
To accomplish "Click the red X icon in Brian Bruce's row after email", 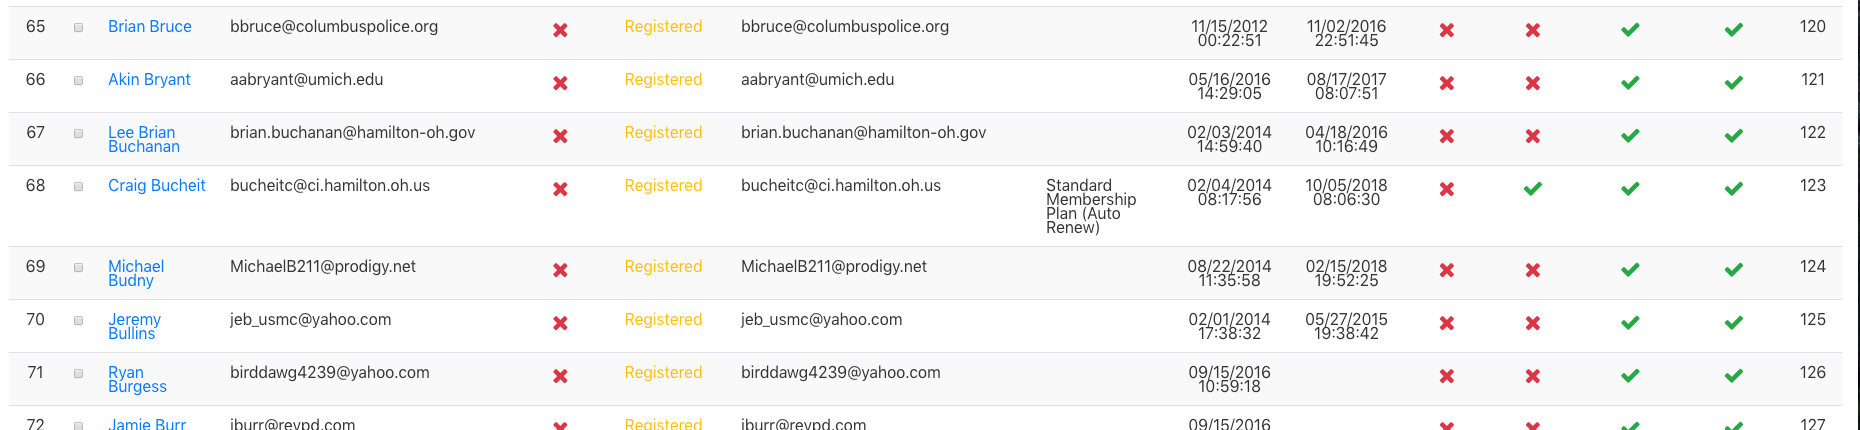I will (x=560, y=30).
